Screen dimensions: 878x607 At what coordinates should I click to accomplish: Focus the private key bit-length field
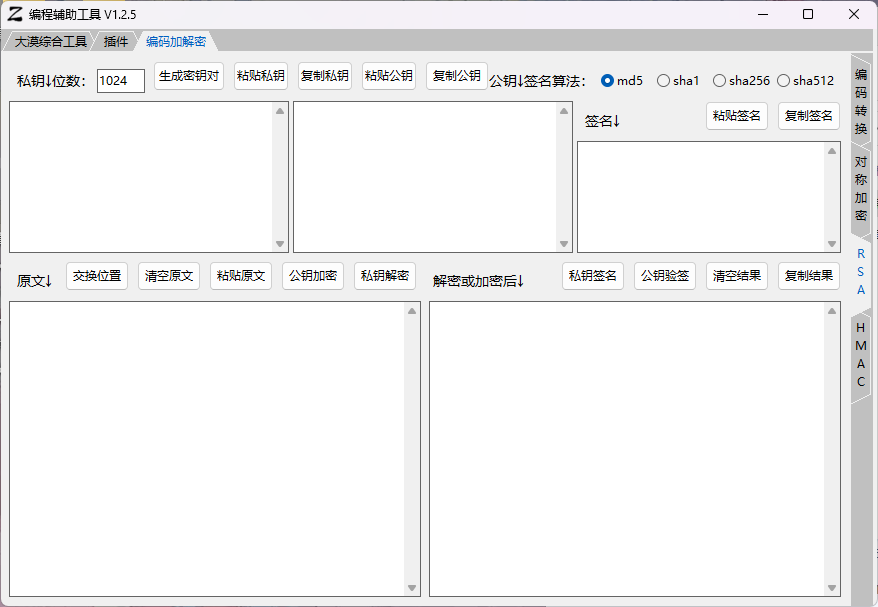(x=120, y=81)
